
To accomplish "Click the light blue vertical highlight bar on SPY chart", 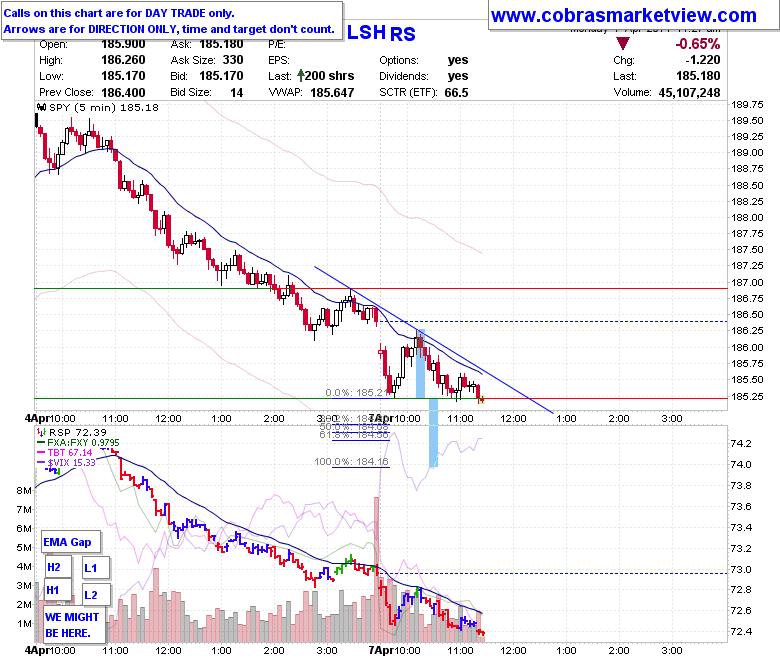I will pyautogui.click(x=420, y=364).
